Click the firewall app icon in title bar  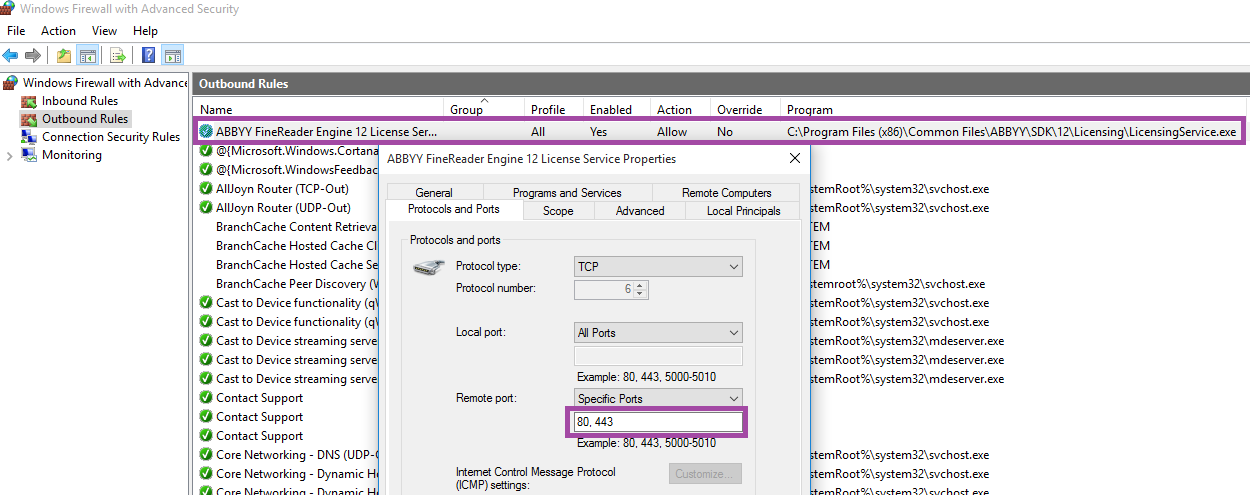coord(8,9)
